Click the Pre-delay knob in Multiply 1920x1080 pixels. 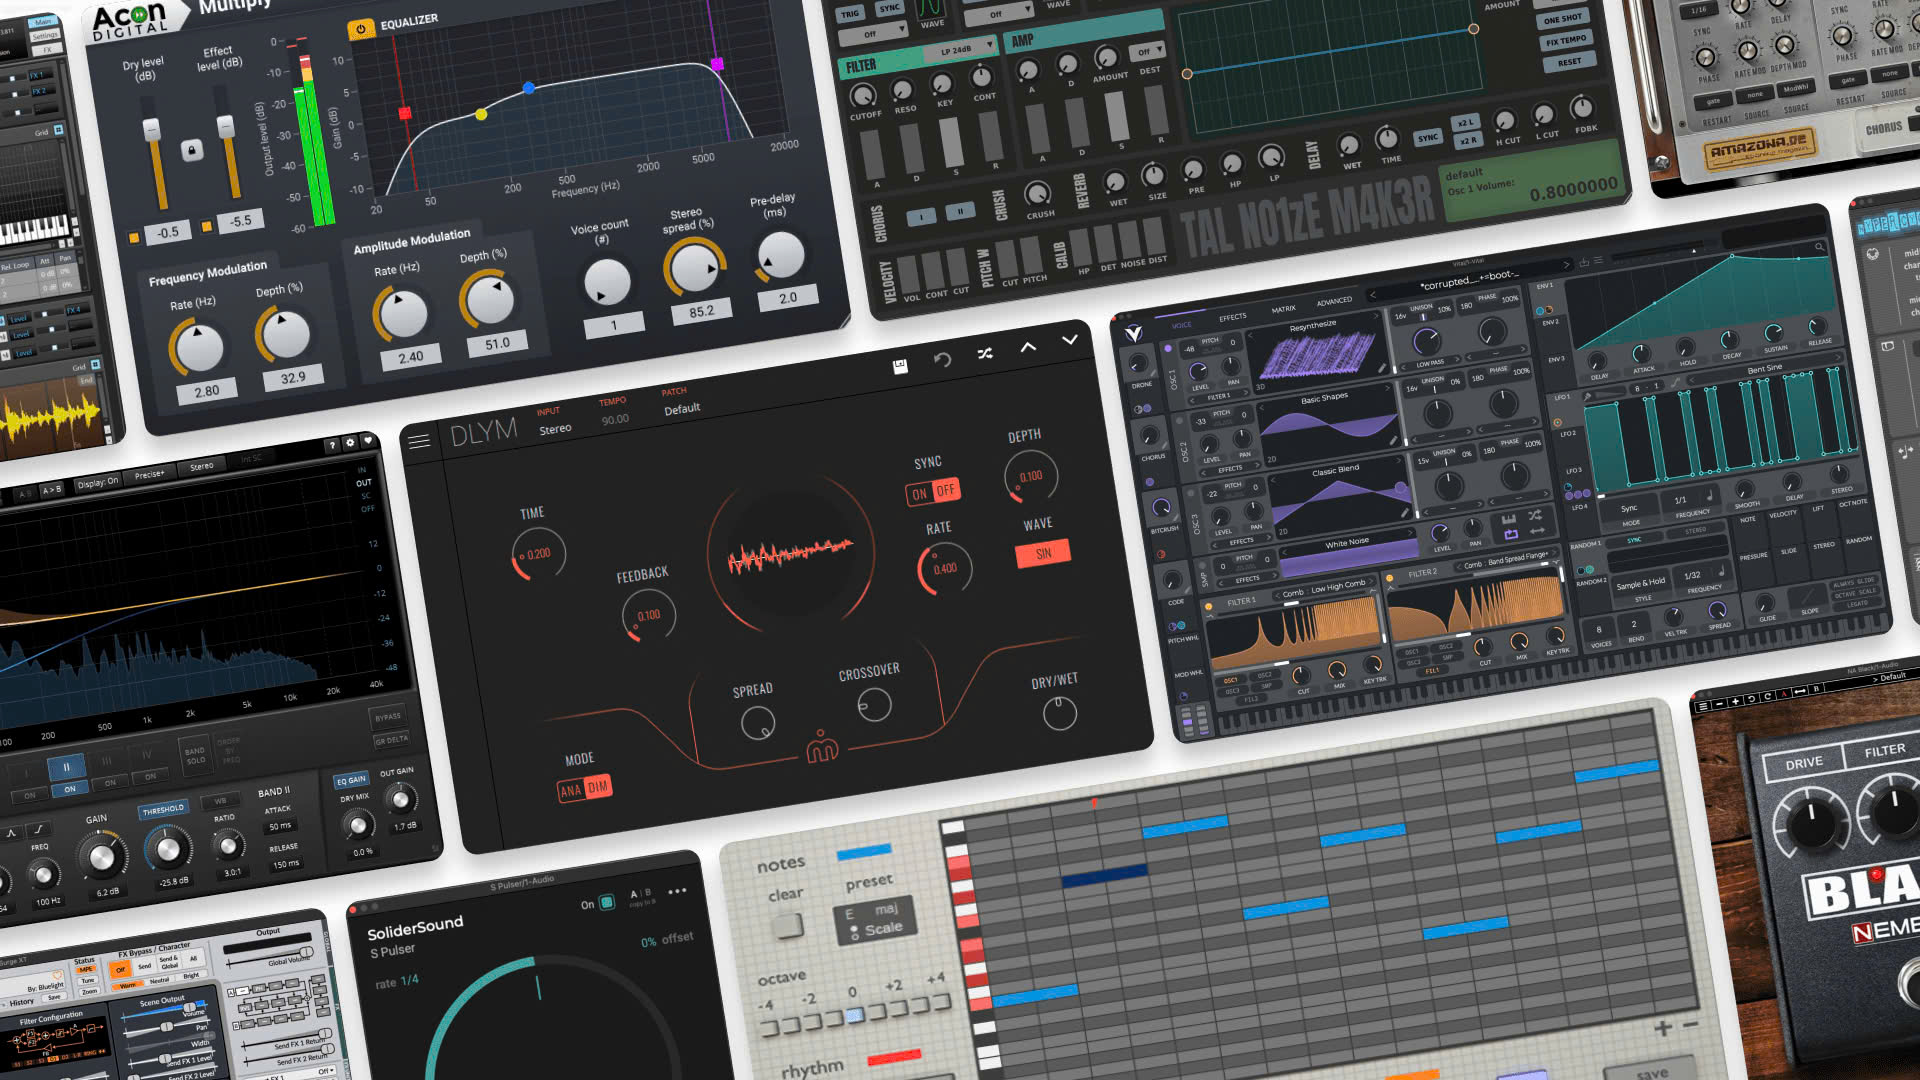(780, 256)
